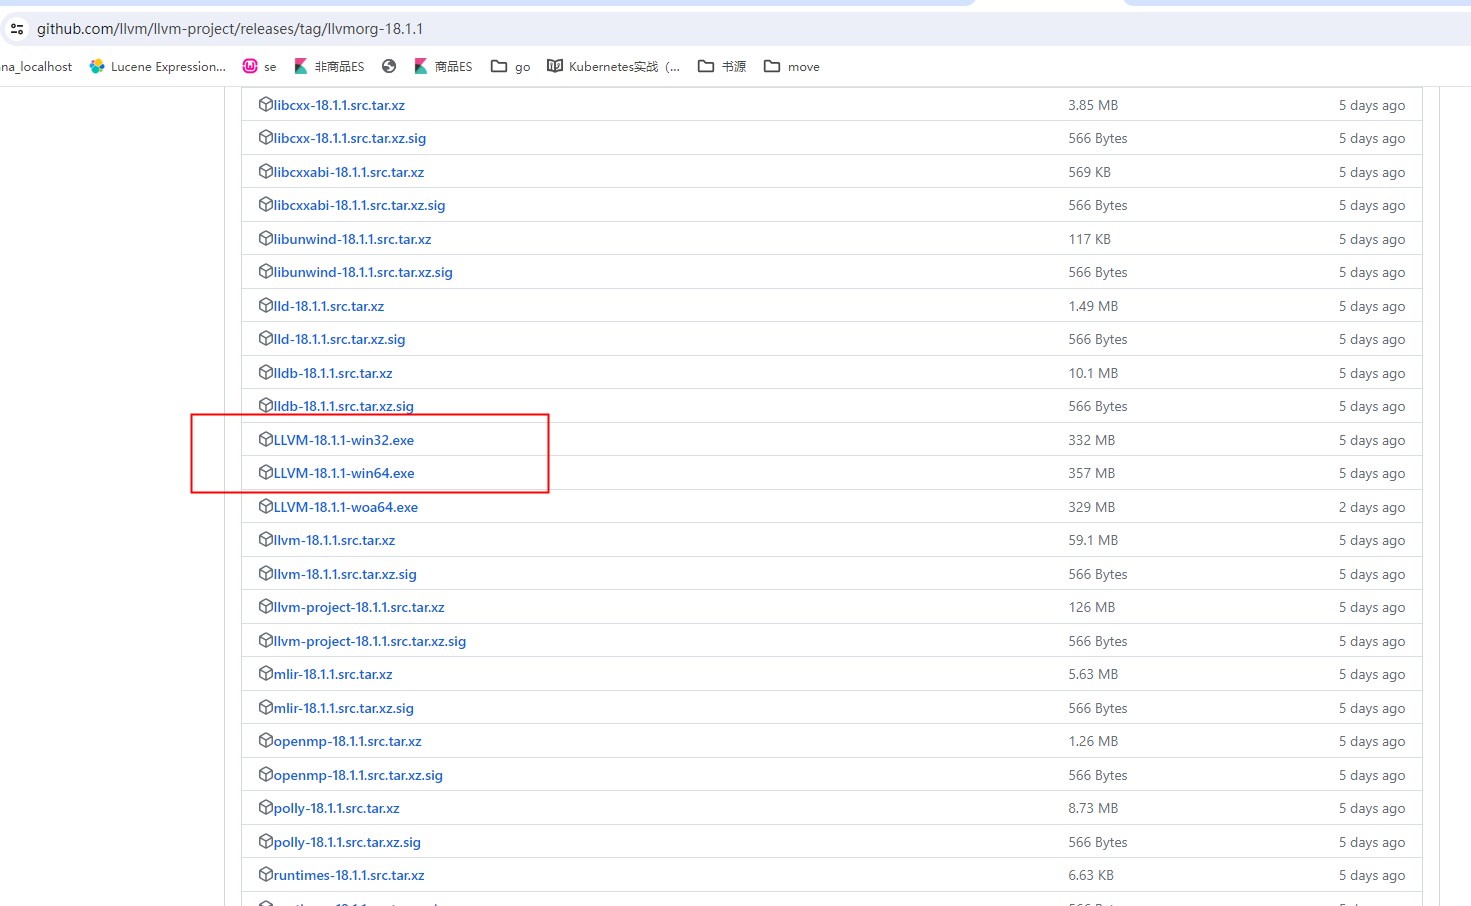Download llvm-18.1.1.src.tar.xz.sig
Viewport: 1471px width, 906px height.
pos(345,574)
